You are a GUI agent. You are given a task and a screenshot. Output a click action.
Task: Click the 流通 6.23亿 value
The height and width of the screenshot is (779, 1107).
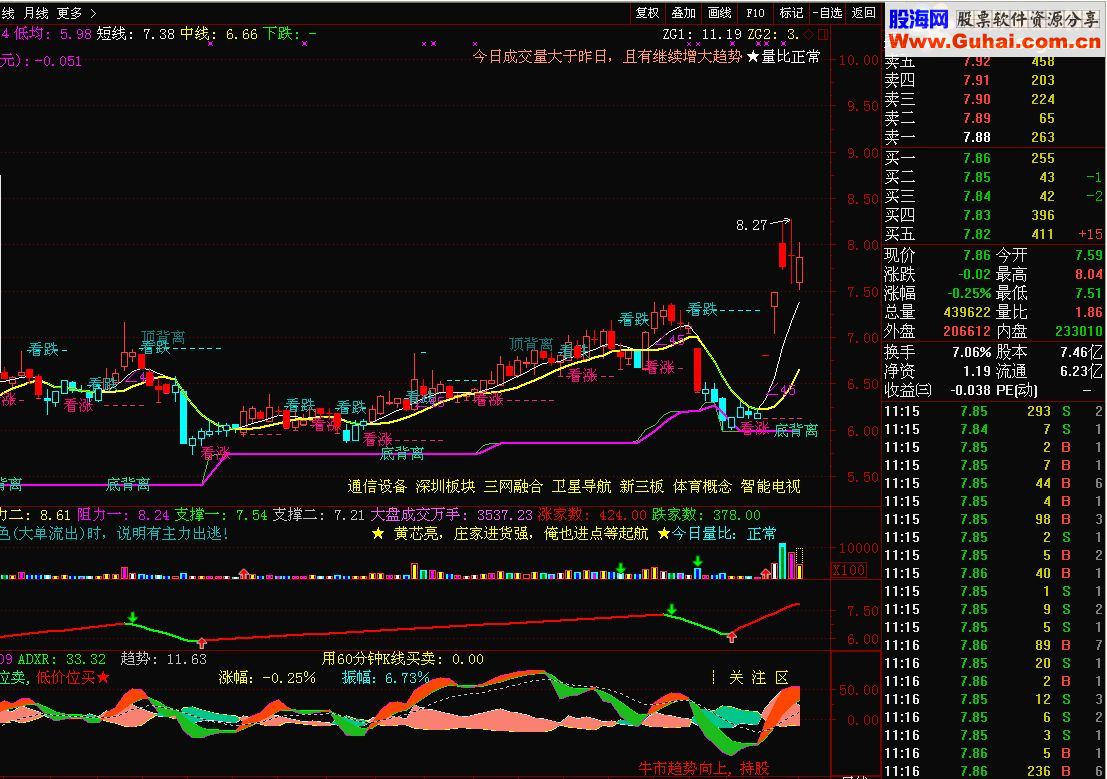[x=1082, y=371]
